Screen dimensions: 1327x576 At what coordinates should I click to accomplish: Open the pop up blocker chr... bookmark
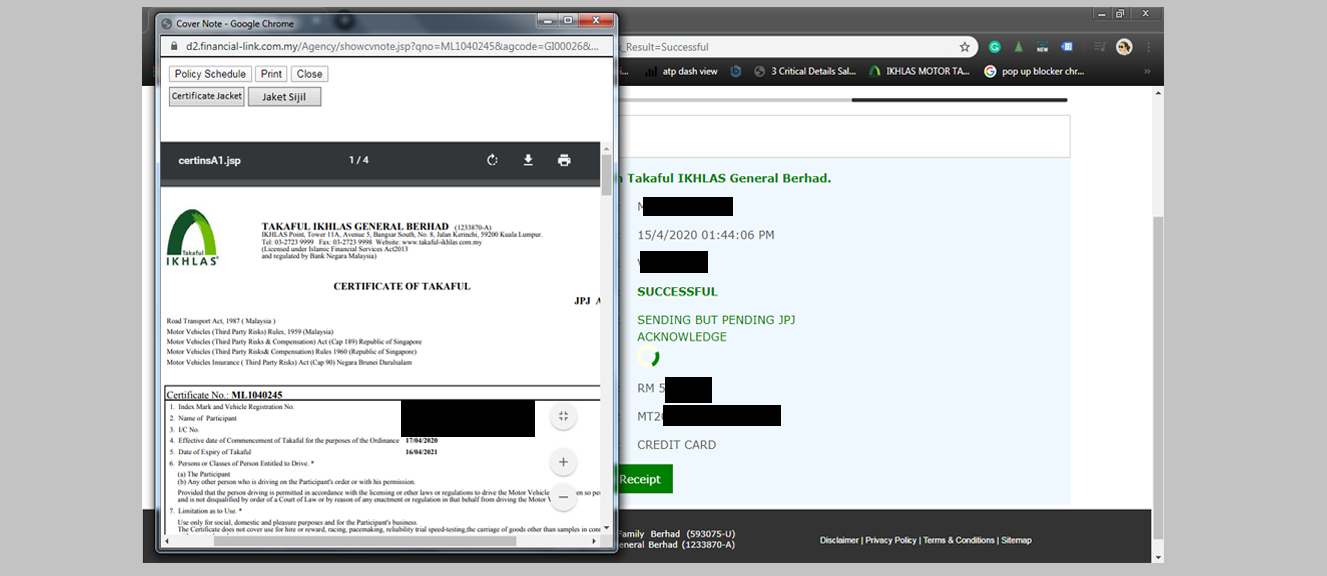click(x=1034, y=72)
